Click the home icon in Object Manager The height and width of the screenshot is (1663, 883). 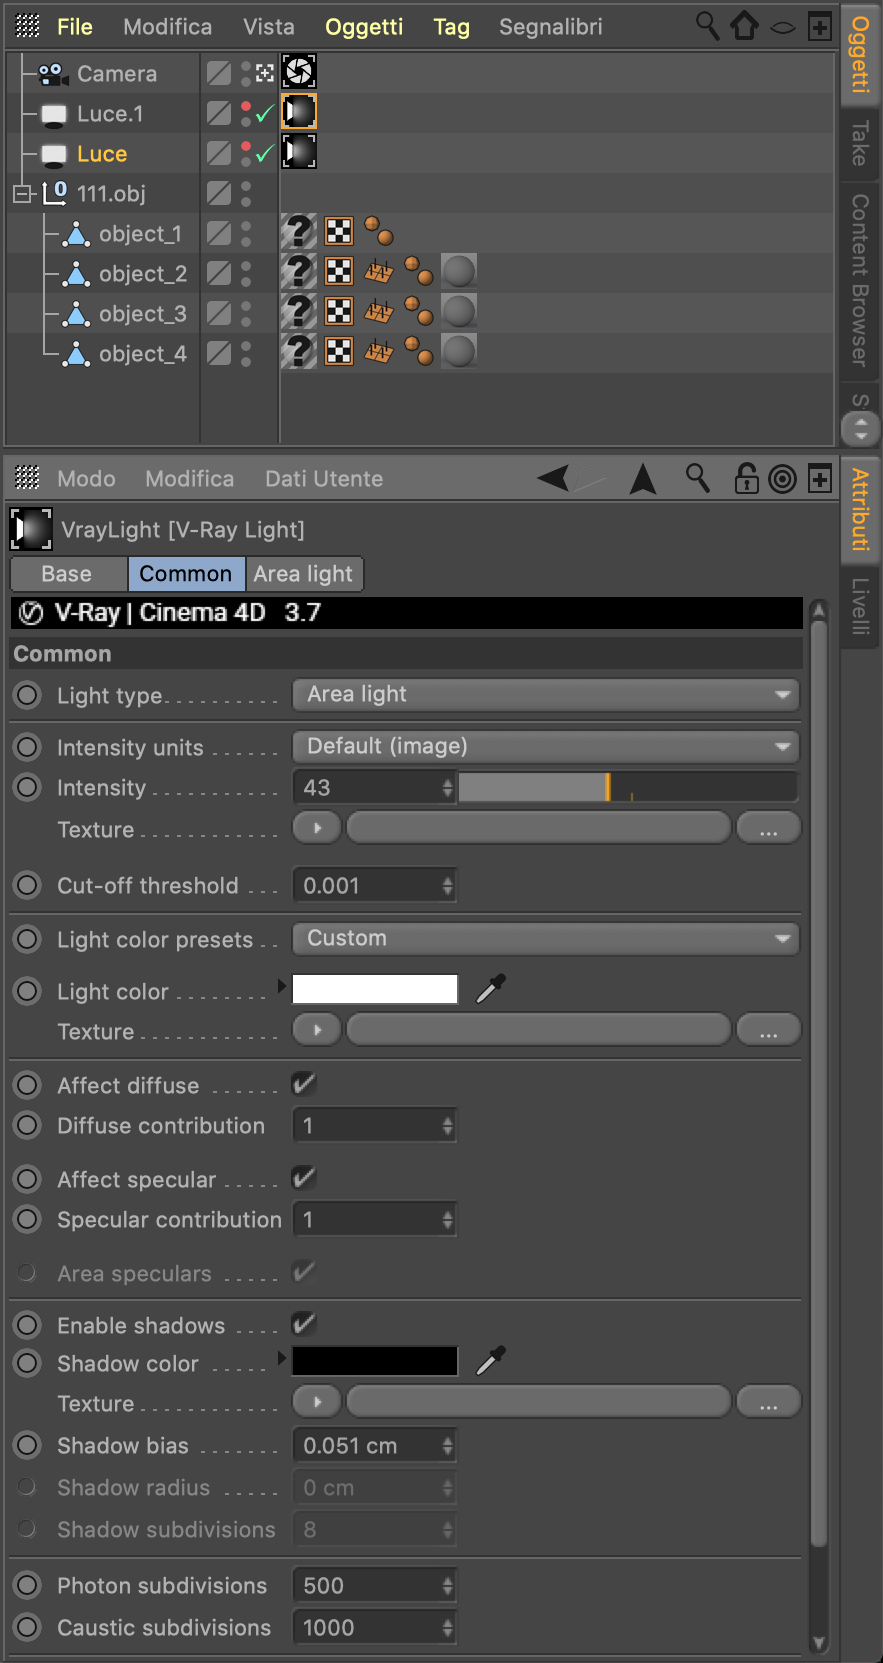[744, 26]
